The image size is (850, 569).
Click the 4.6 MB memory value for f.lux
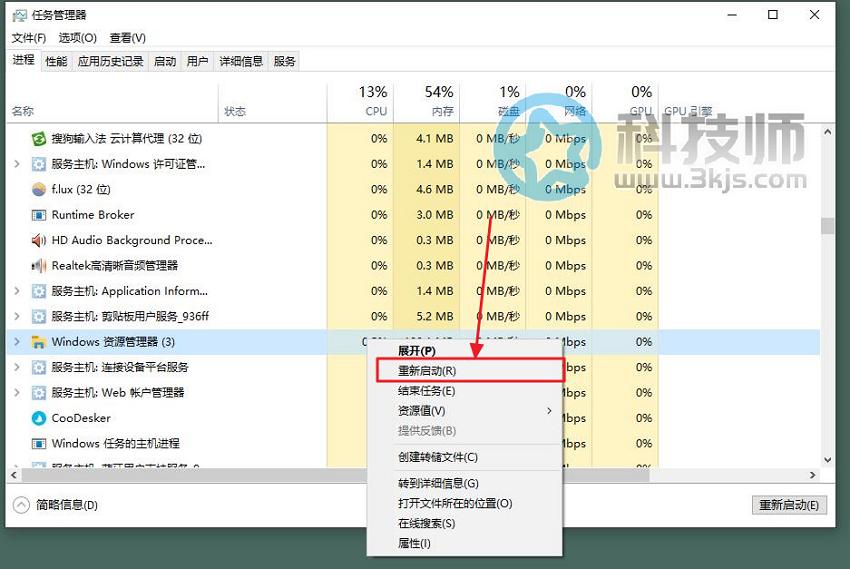click(x=435, y=189)
